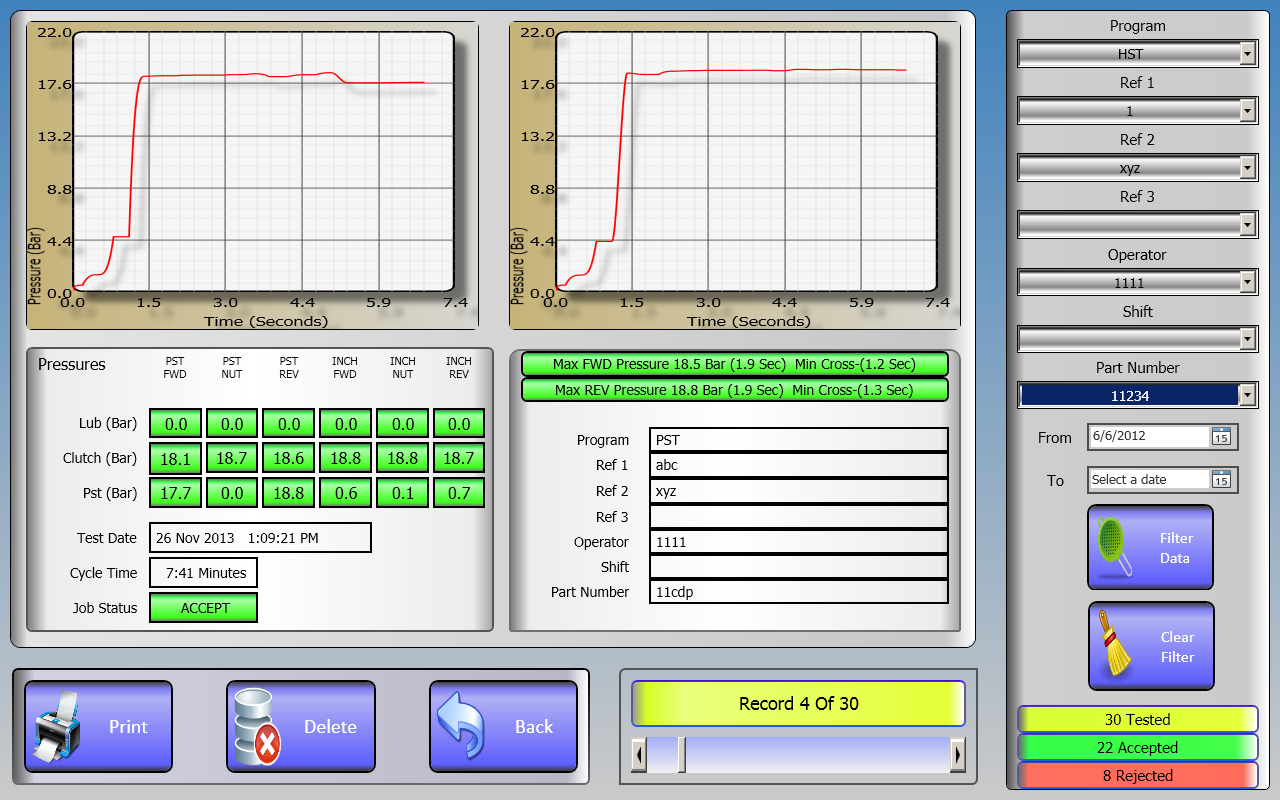This screenshot has width=1280, height=800.
Task: Select the Max FWD Pressure result bar
Action: pos(733,364)
